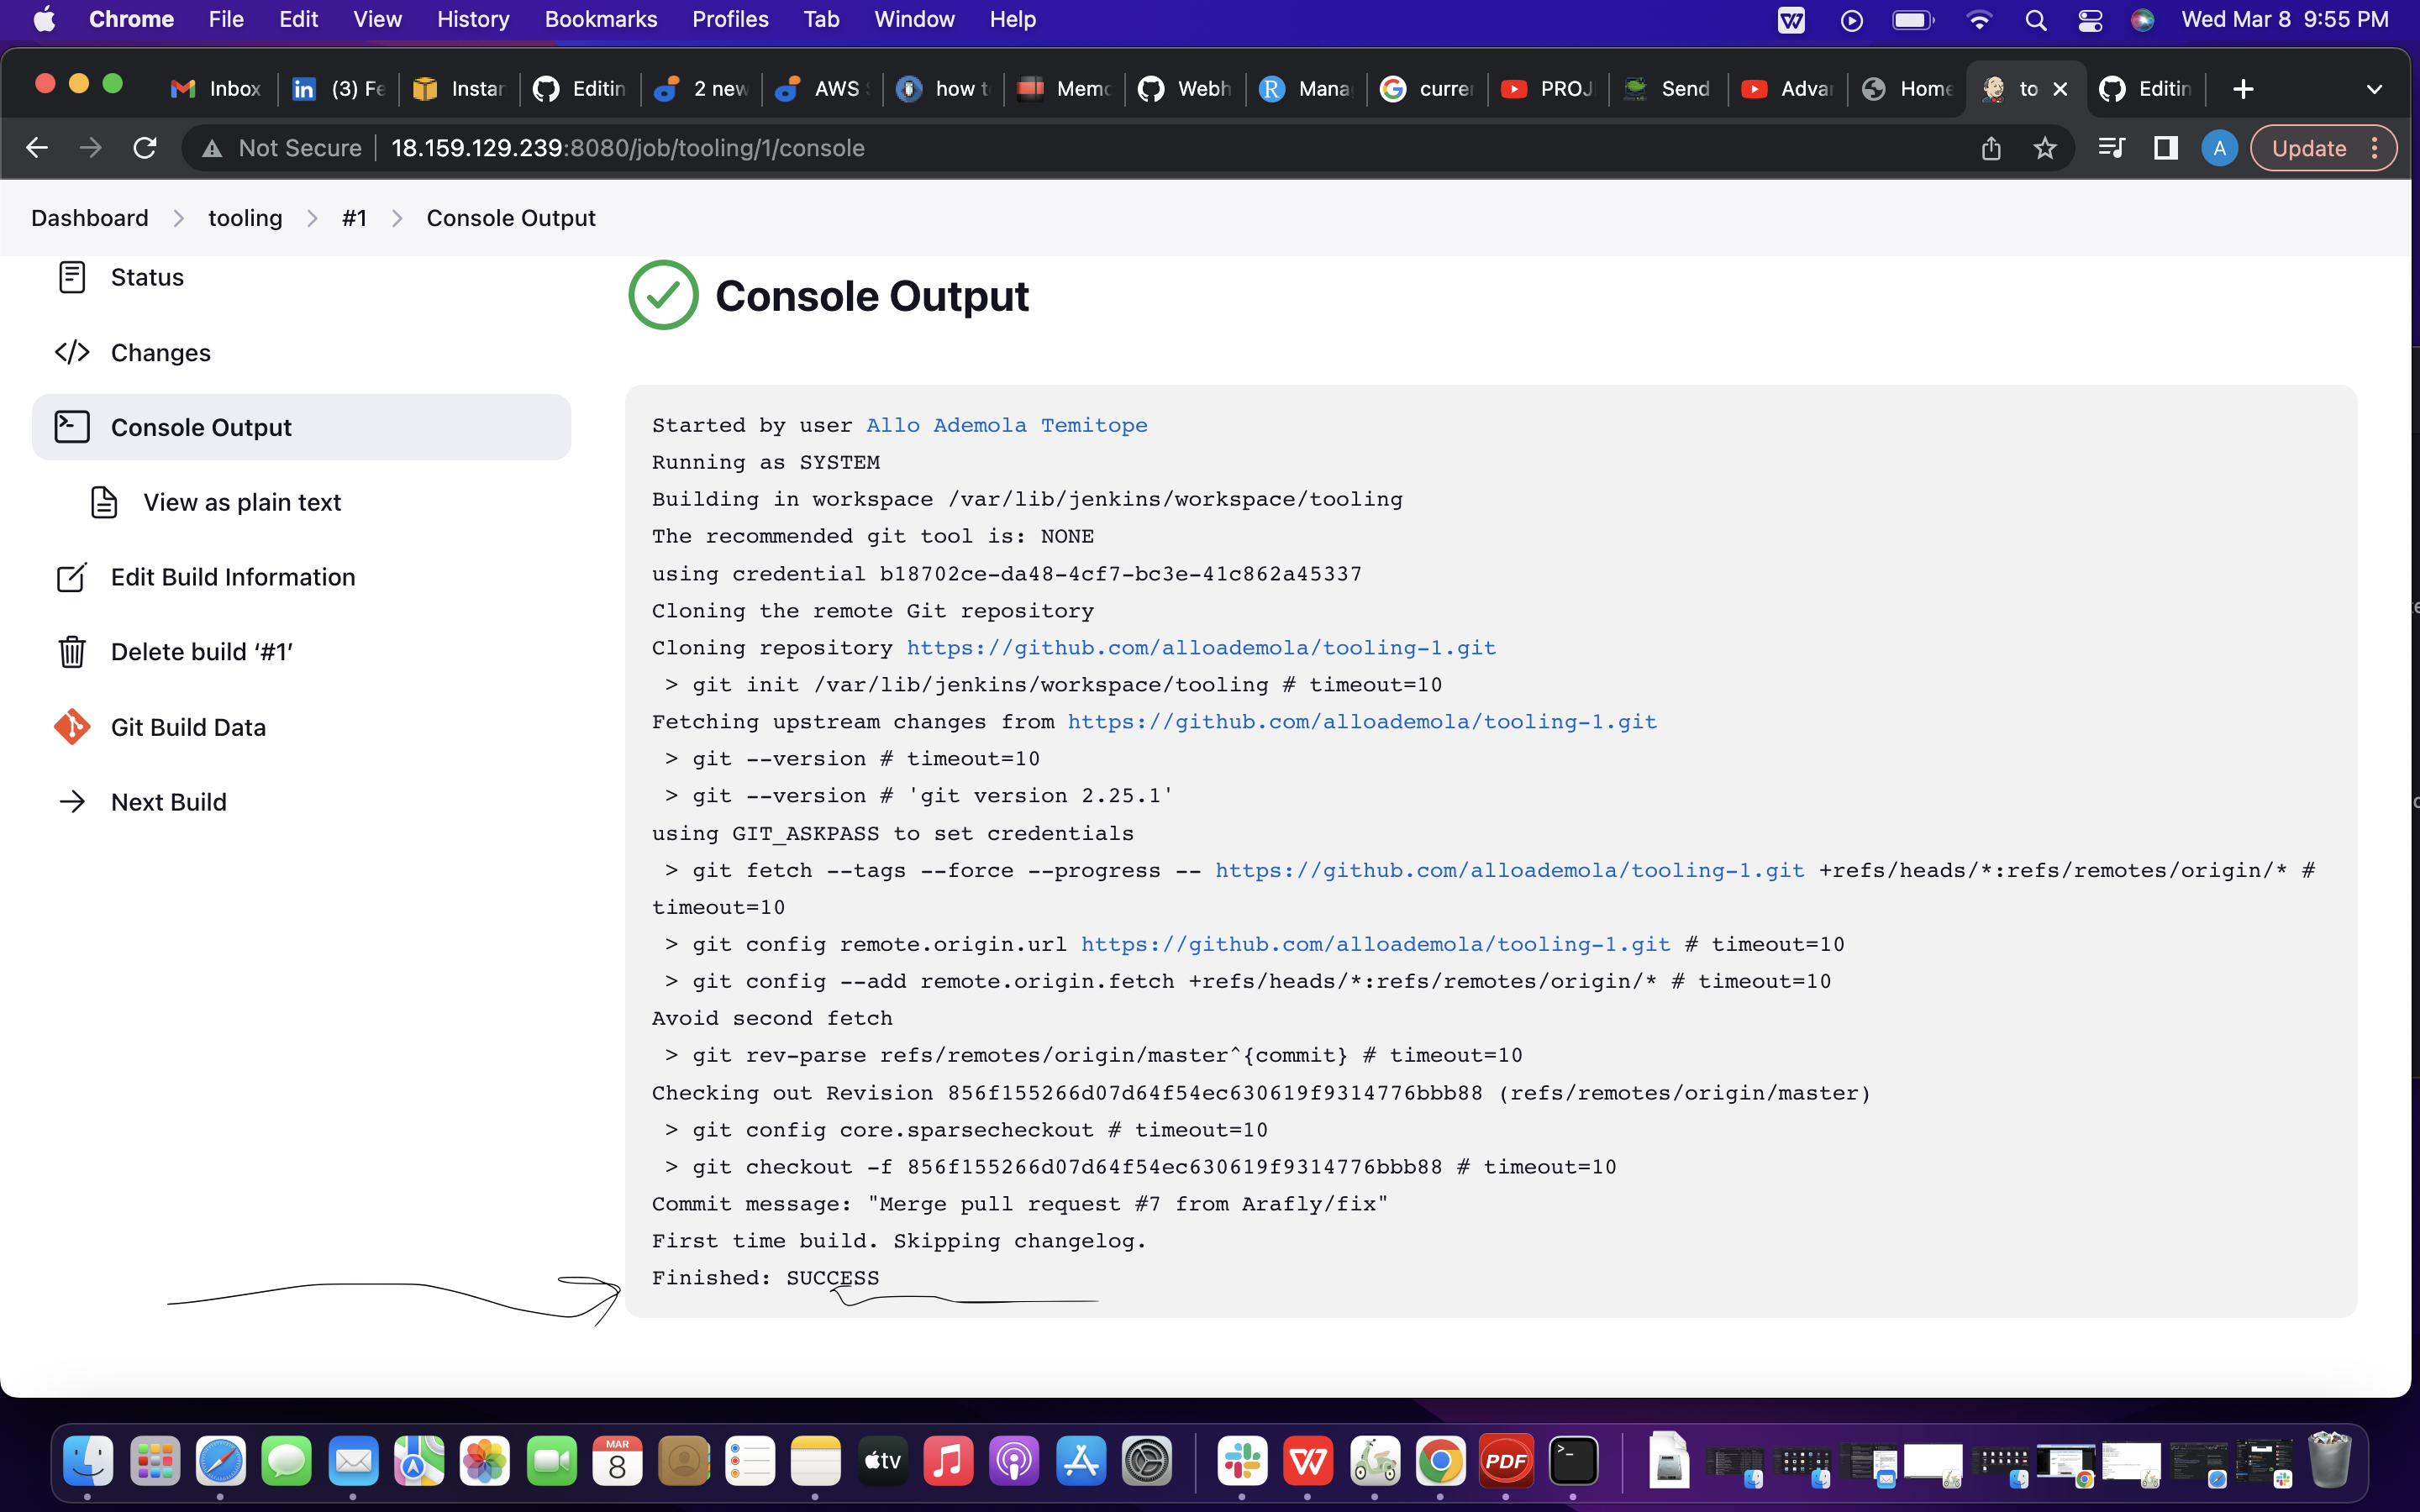The height and width of the screenshot is (1512, 2420).
Task: Share the page using the share icon
Action: pyautogui.click(x=1990, y=148)
